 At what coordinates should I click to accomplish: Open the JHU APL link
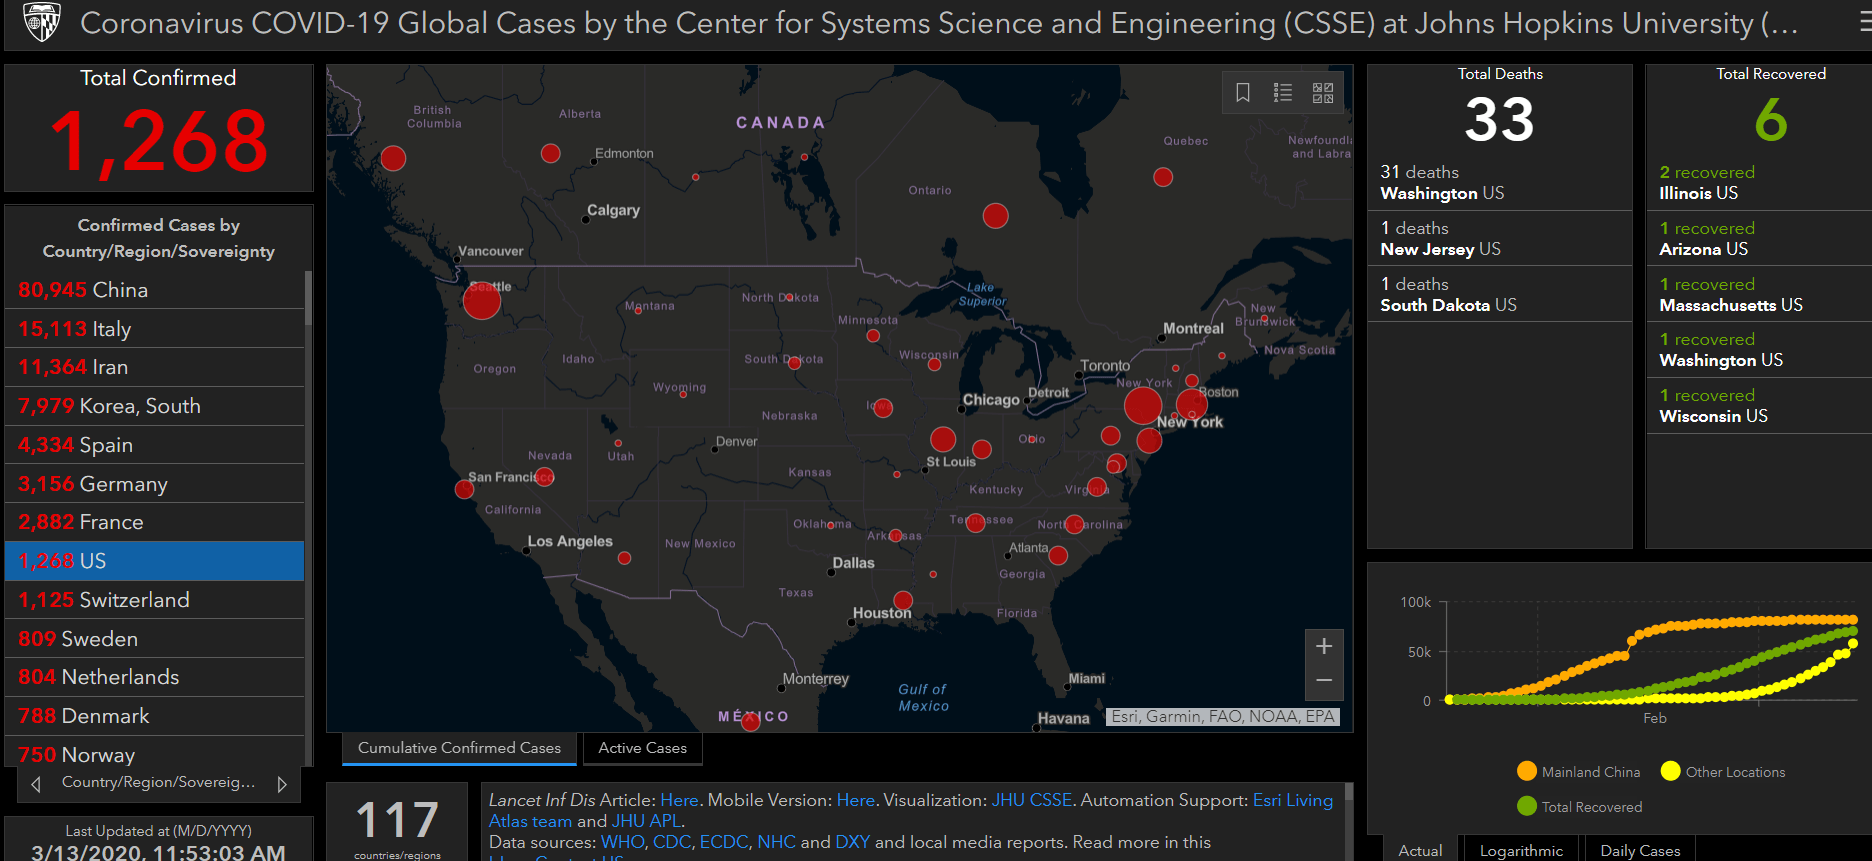click(646, 821)
